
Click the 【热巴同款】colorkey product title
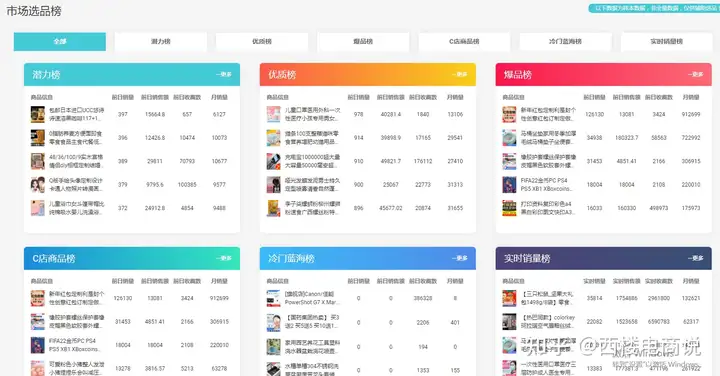point(548,322)
